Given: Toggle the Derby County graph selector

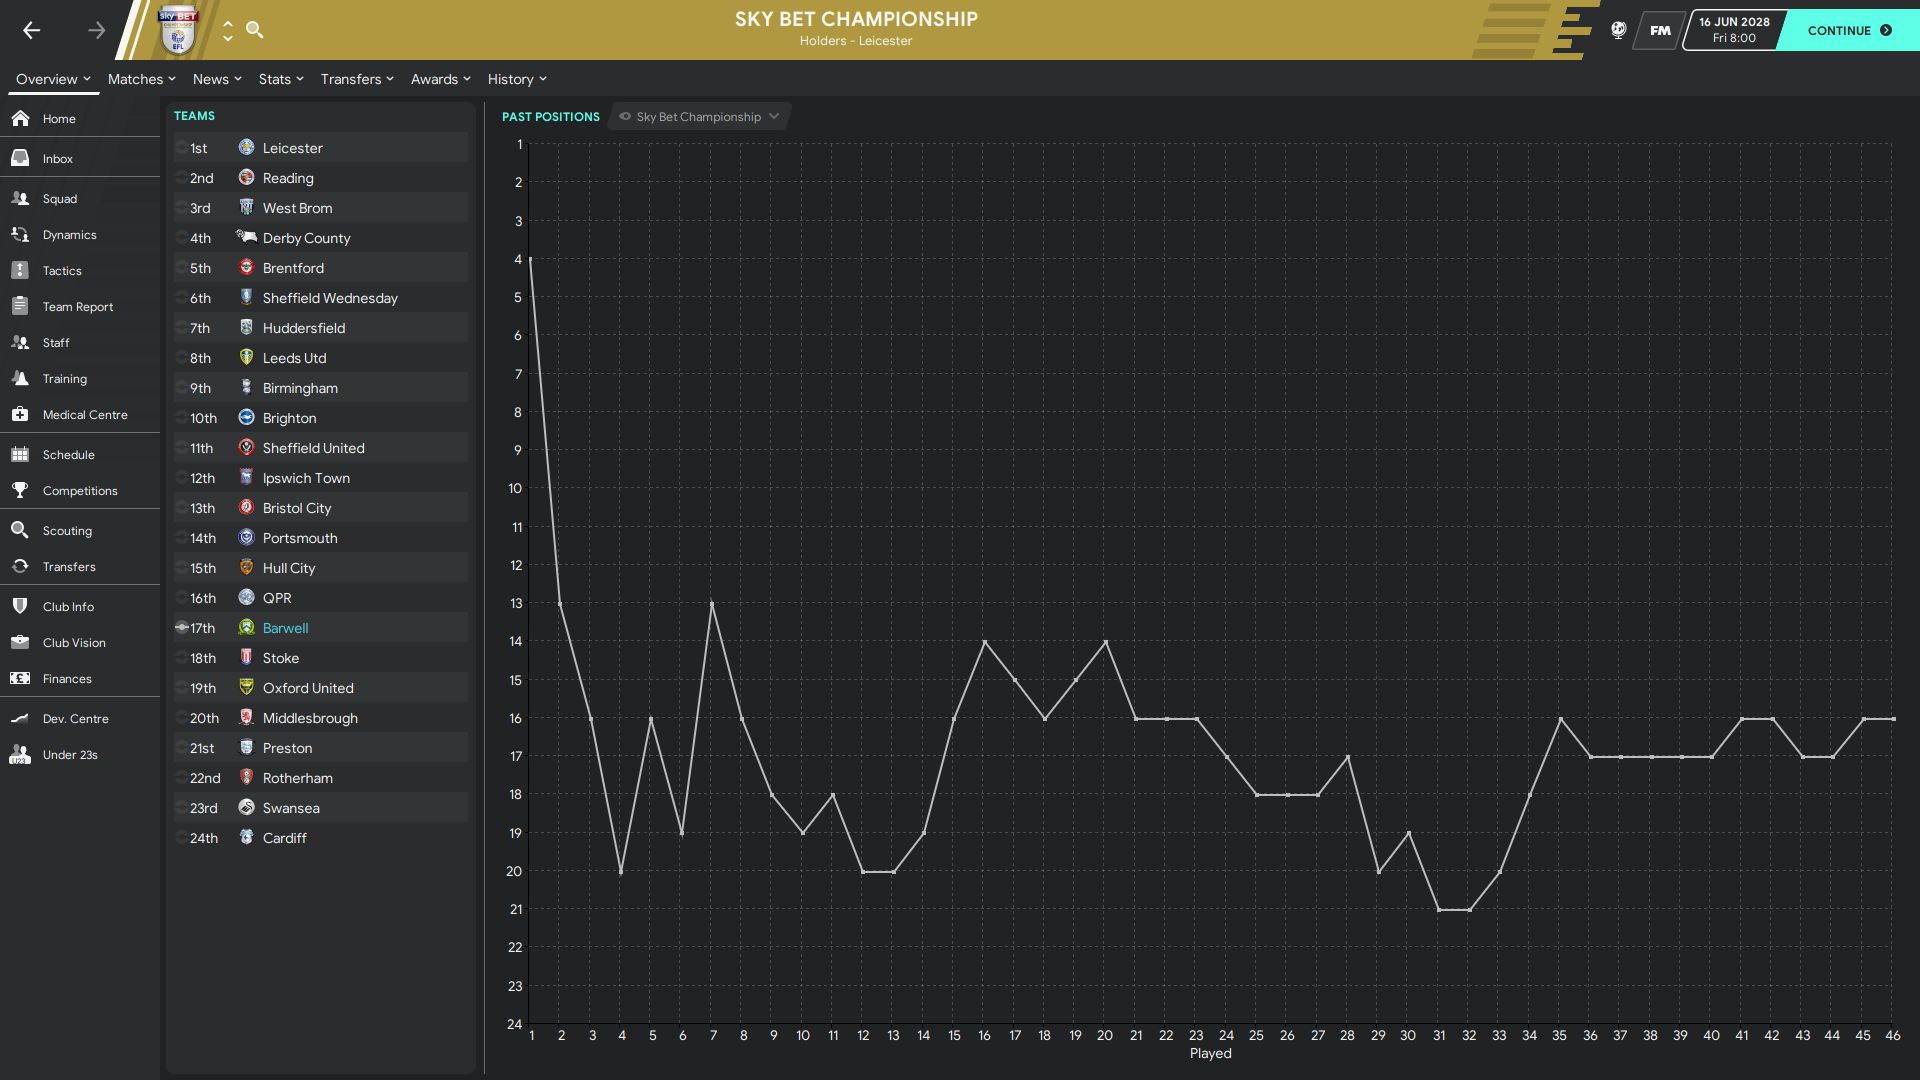Looking at the screenshot, I should tap(181, 238).
